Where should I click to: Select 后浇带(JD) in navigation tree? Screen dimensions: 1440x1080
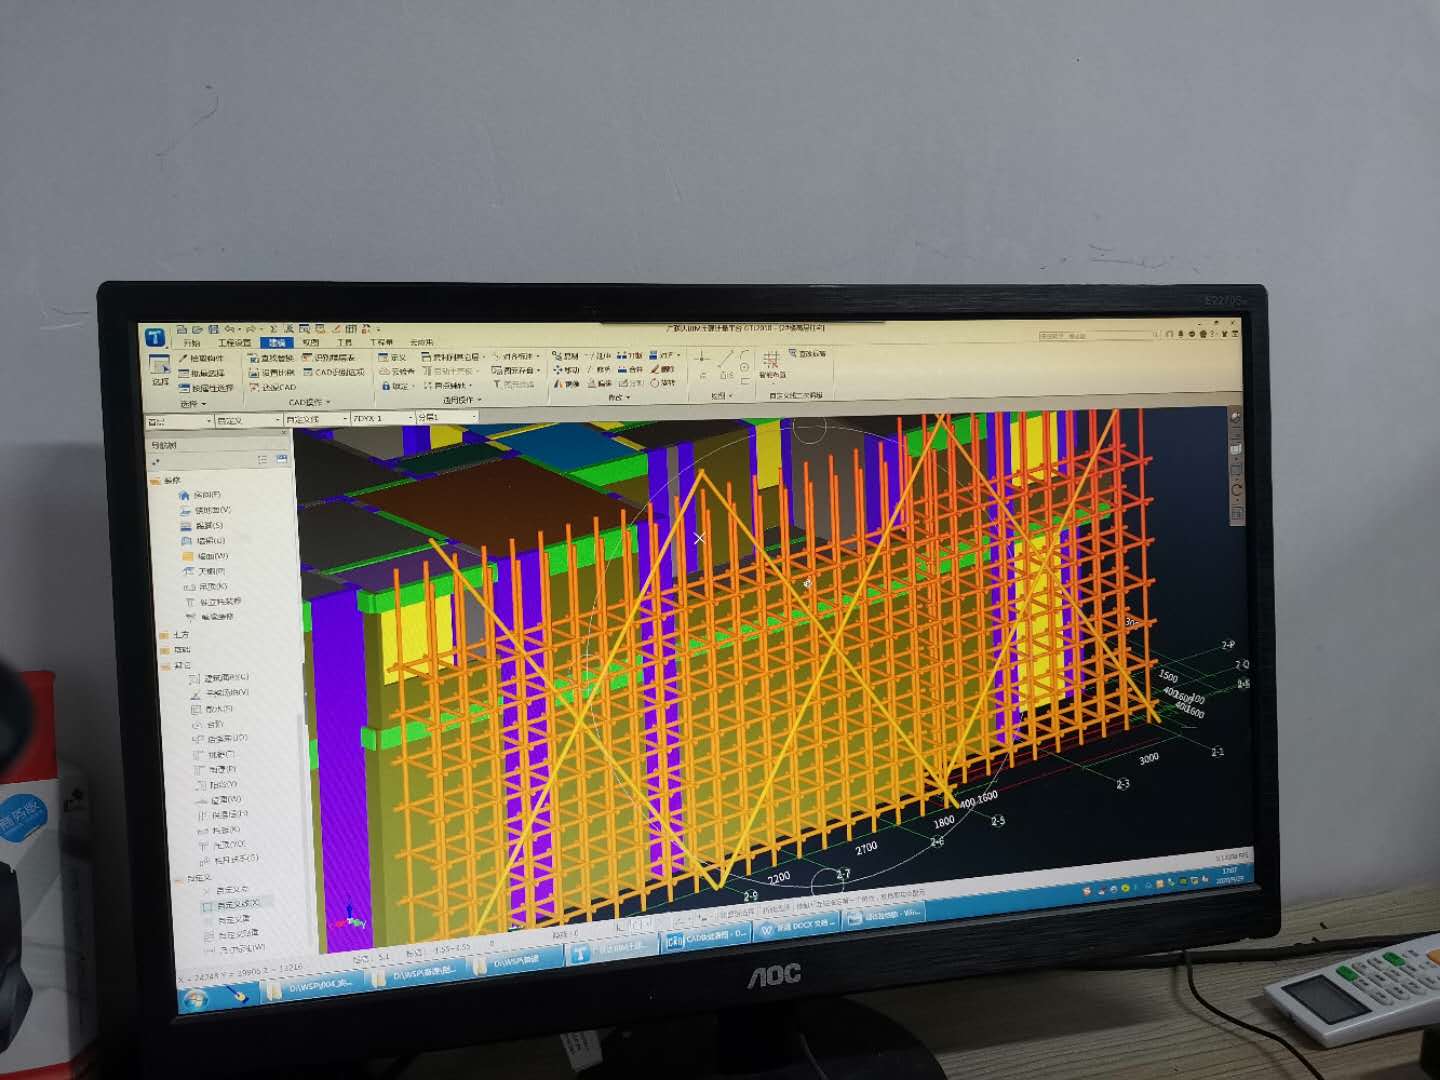220,738
